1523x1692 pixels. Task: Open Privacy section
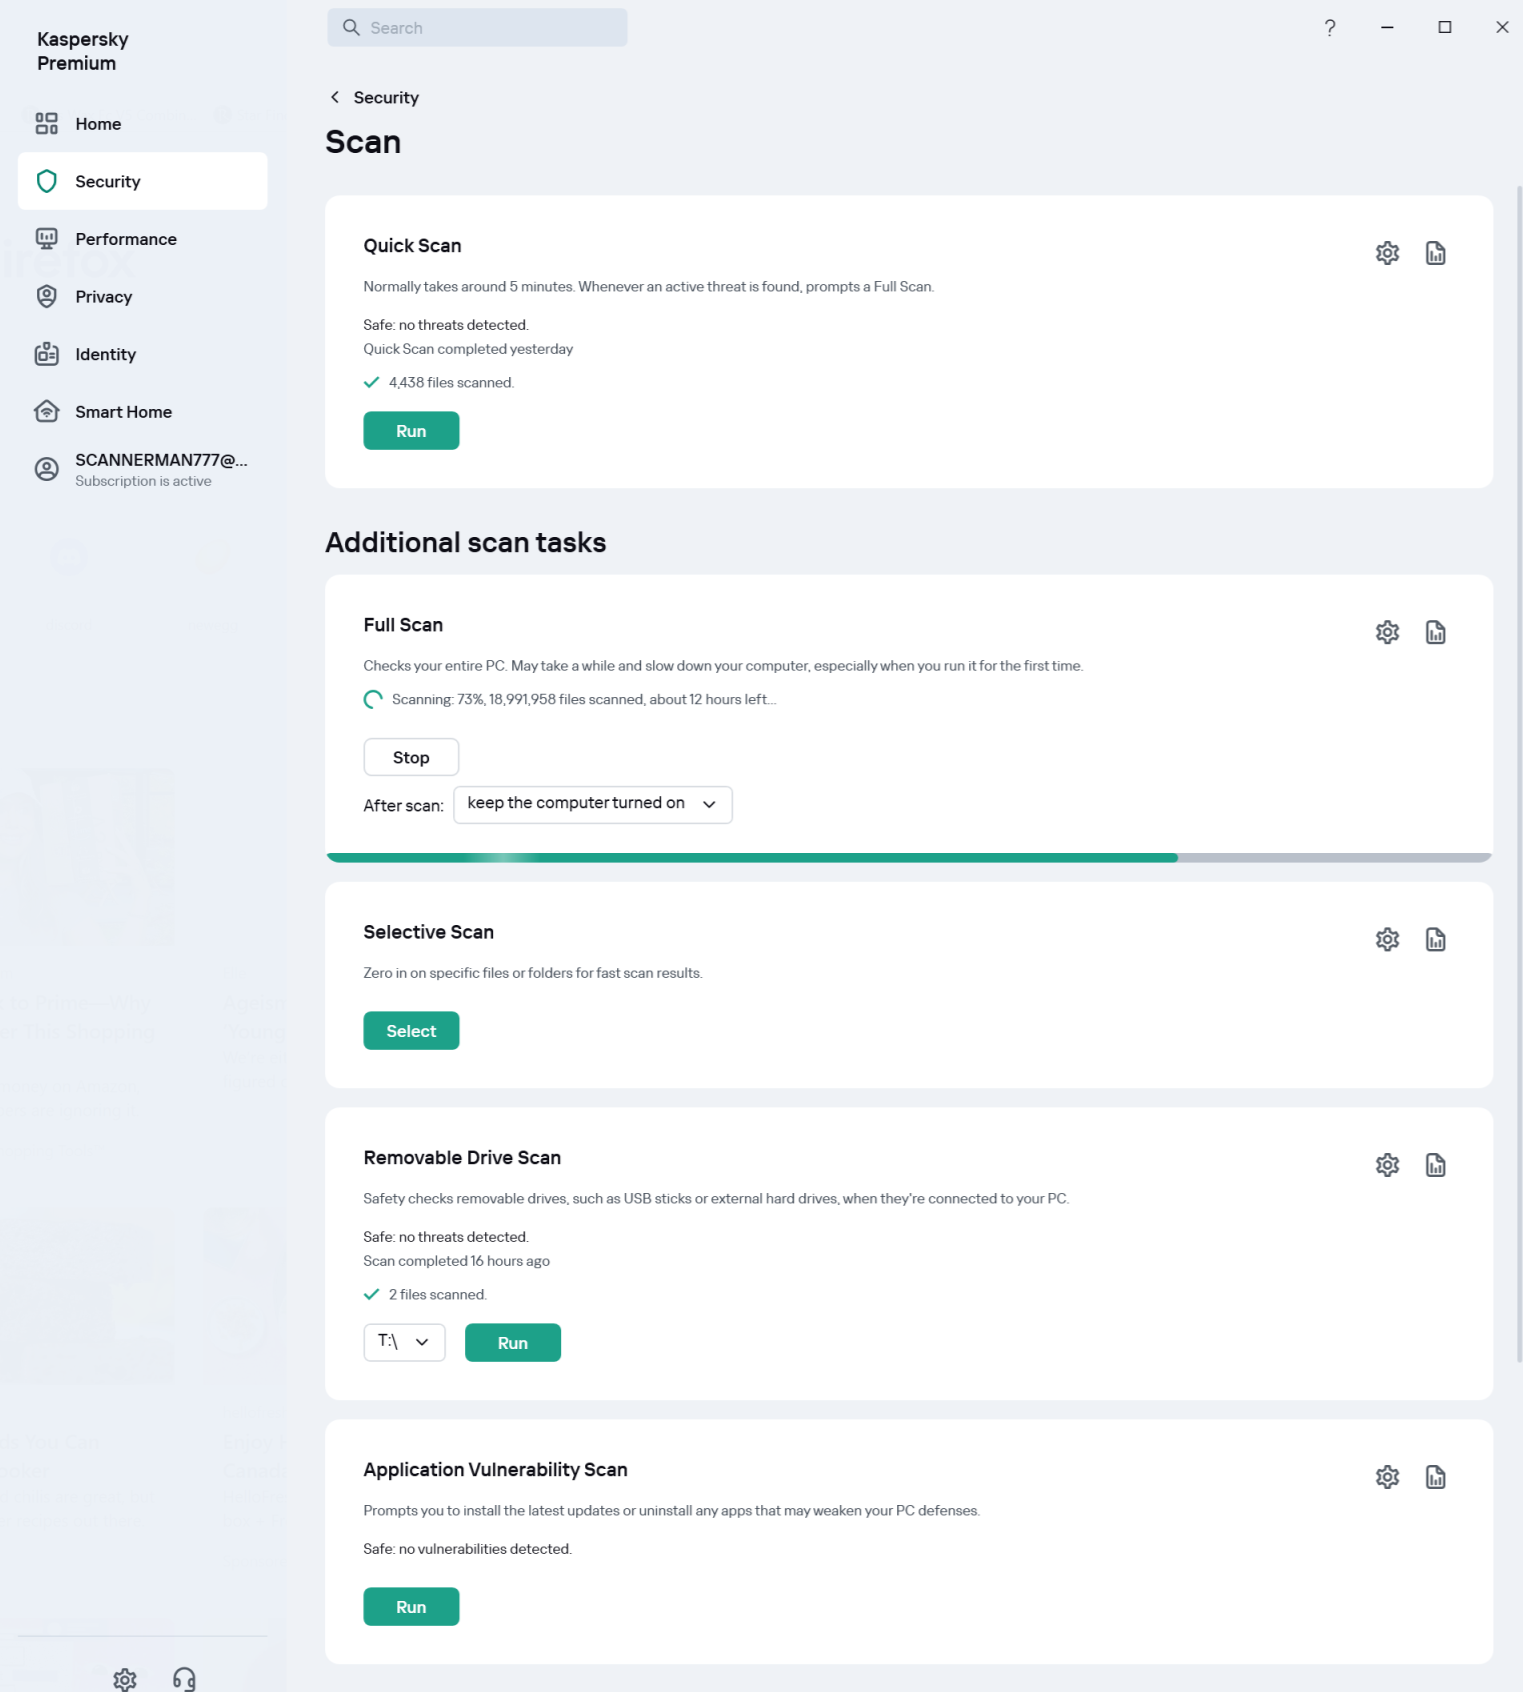(x=142, y=296)
